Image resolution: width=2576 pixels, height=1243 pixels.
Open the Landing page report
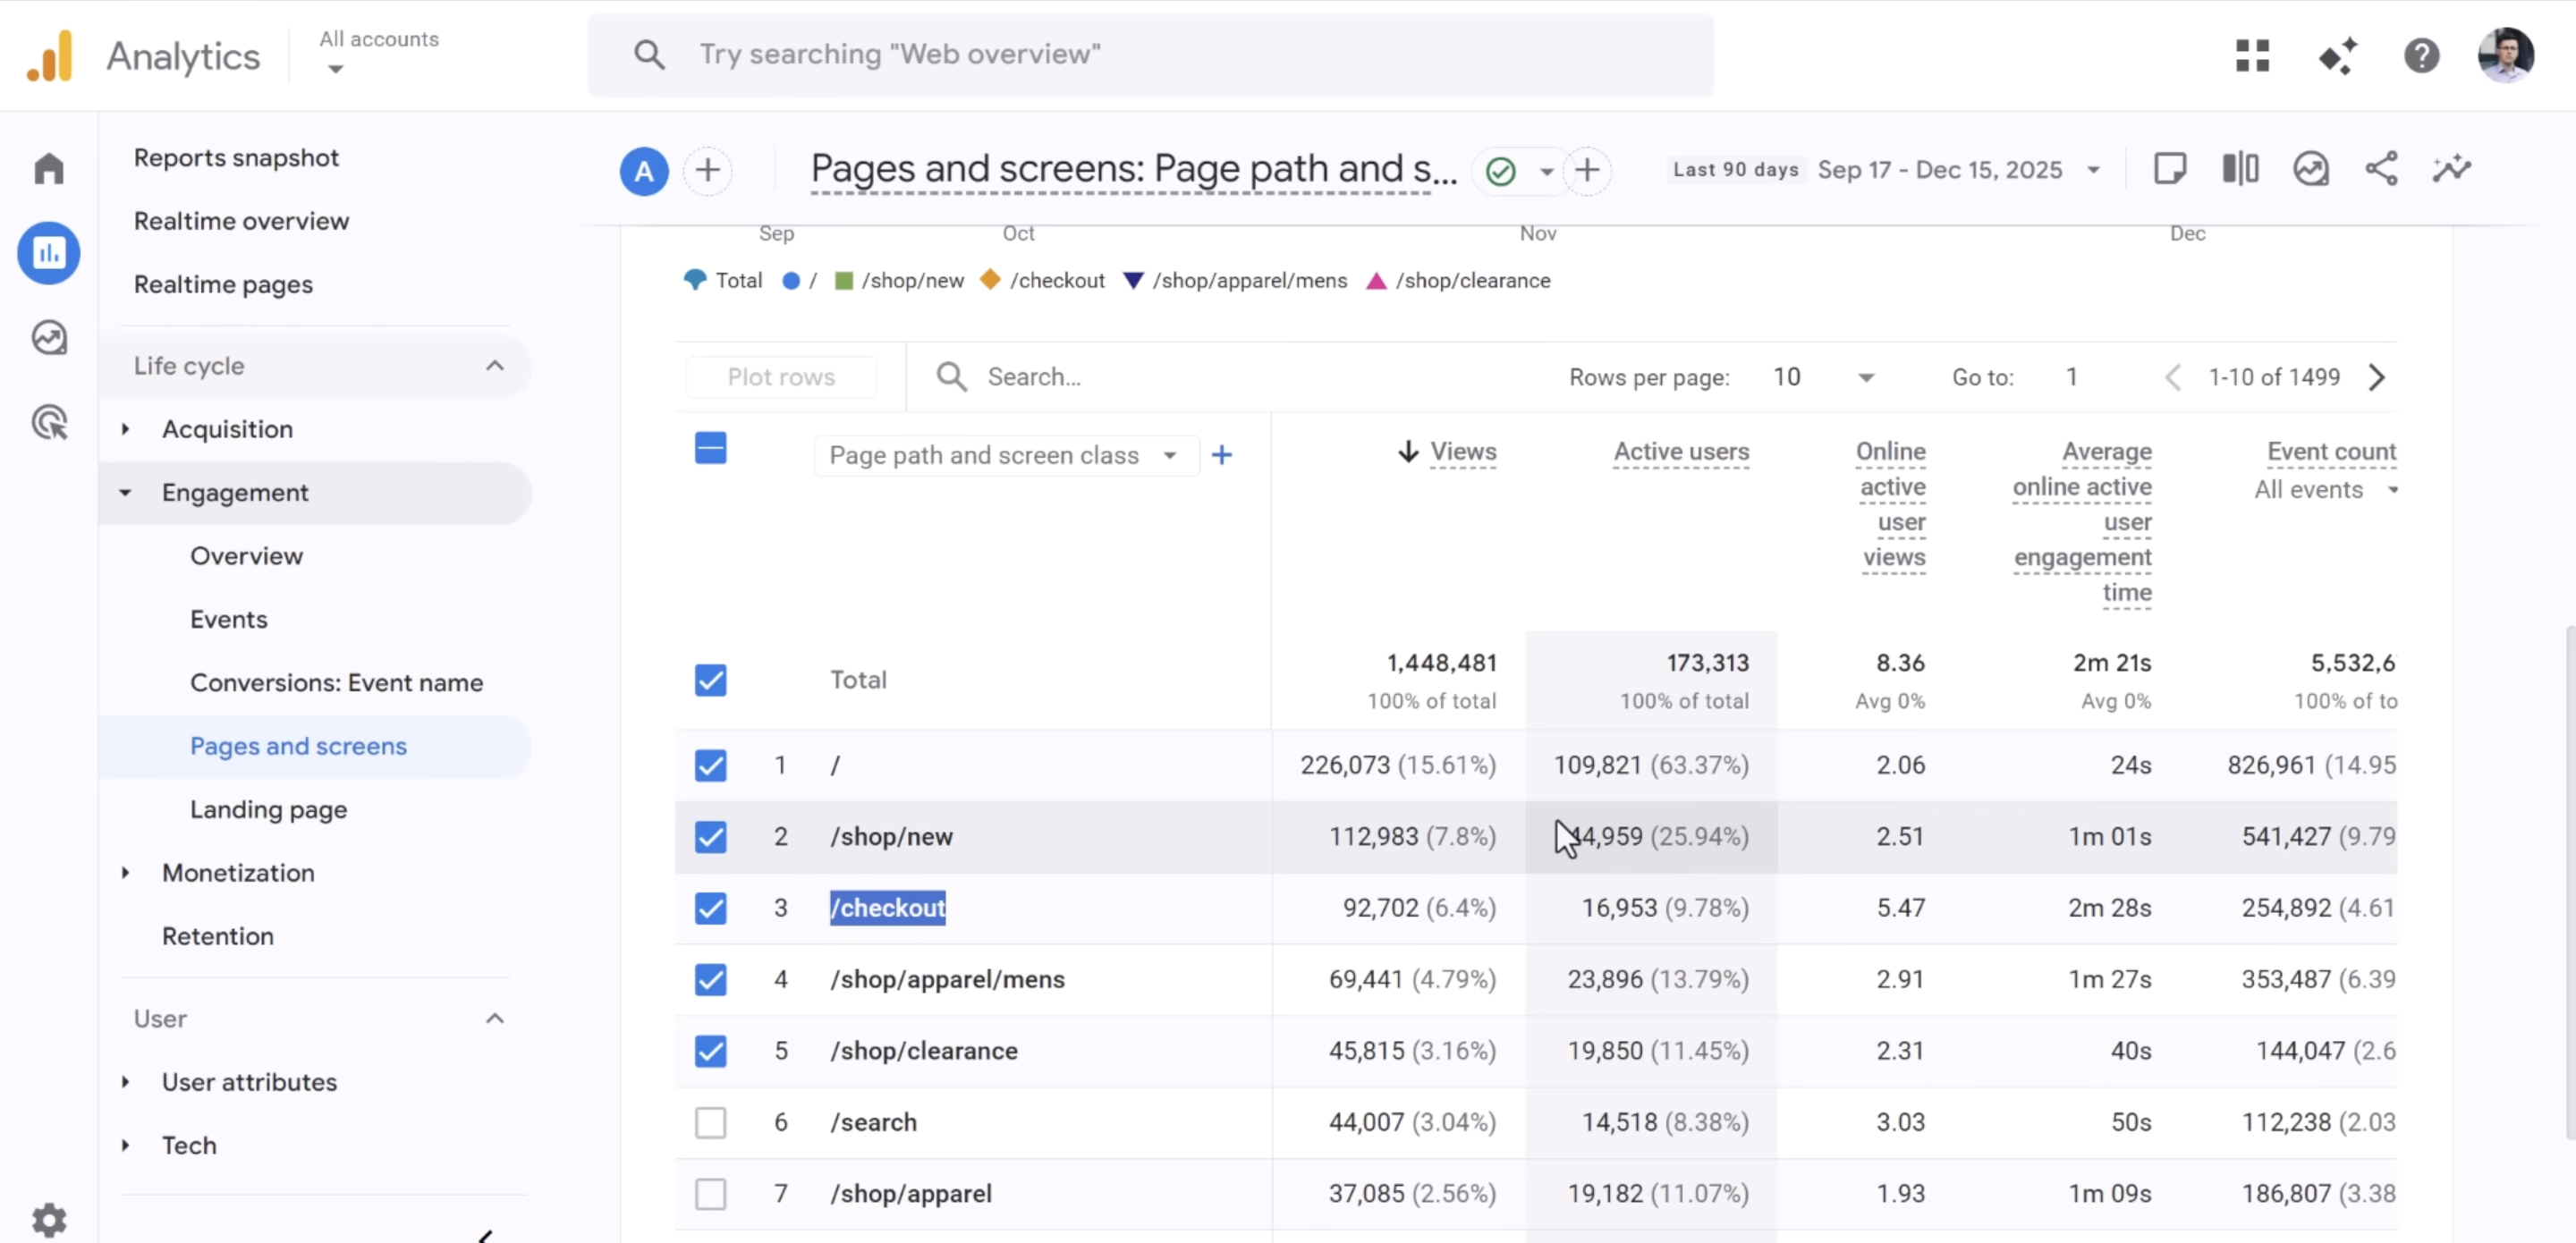(269, 809)
